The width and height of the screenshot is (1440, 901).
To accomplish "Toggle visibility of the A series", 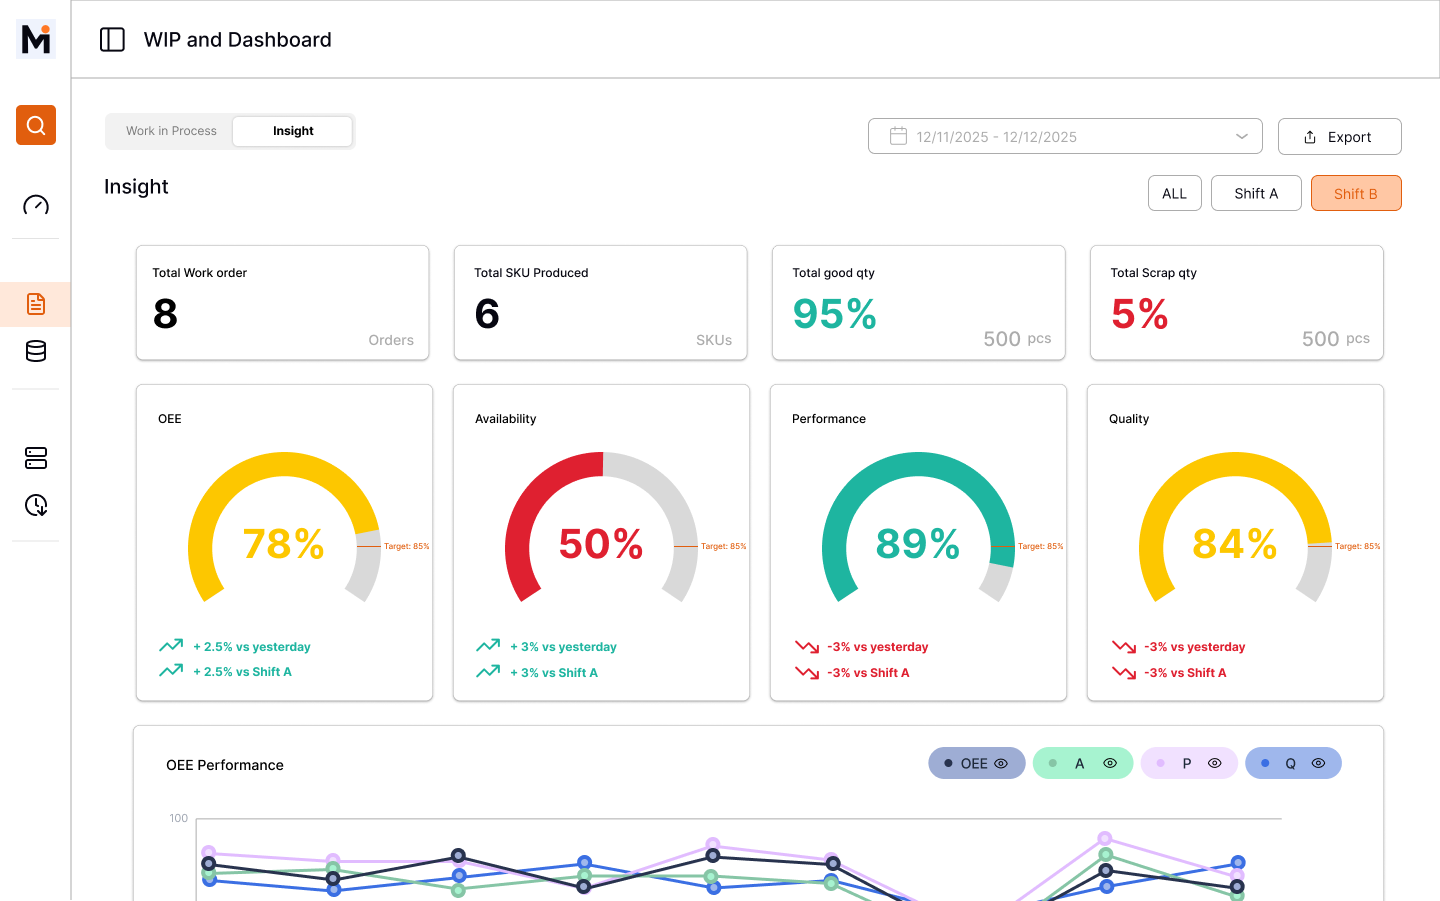I will pos(1109,762).
